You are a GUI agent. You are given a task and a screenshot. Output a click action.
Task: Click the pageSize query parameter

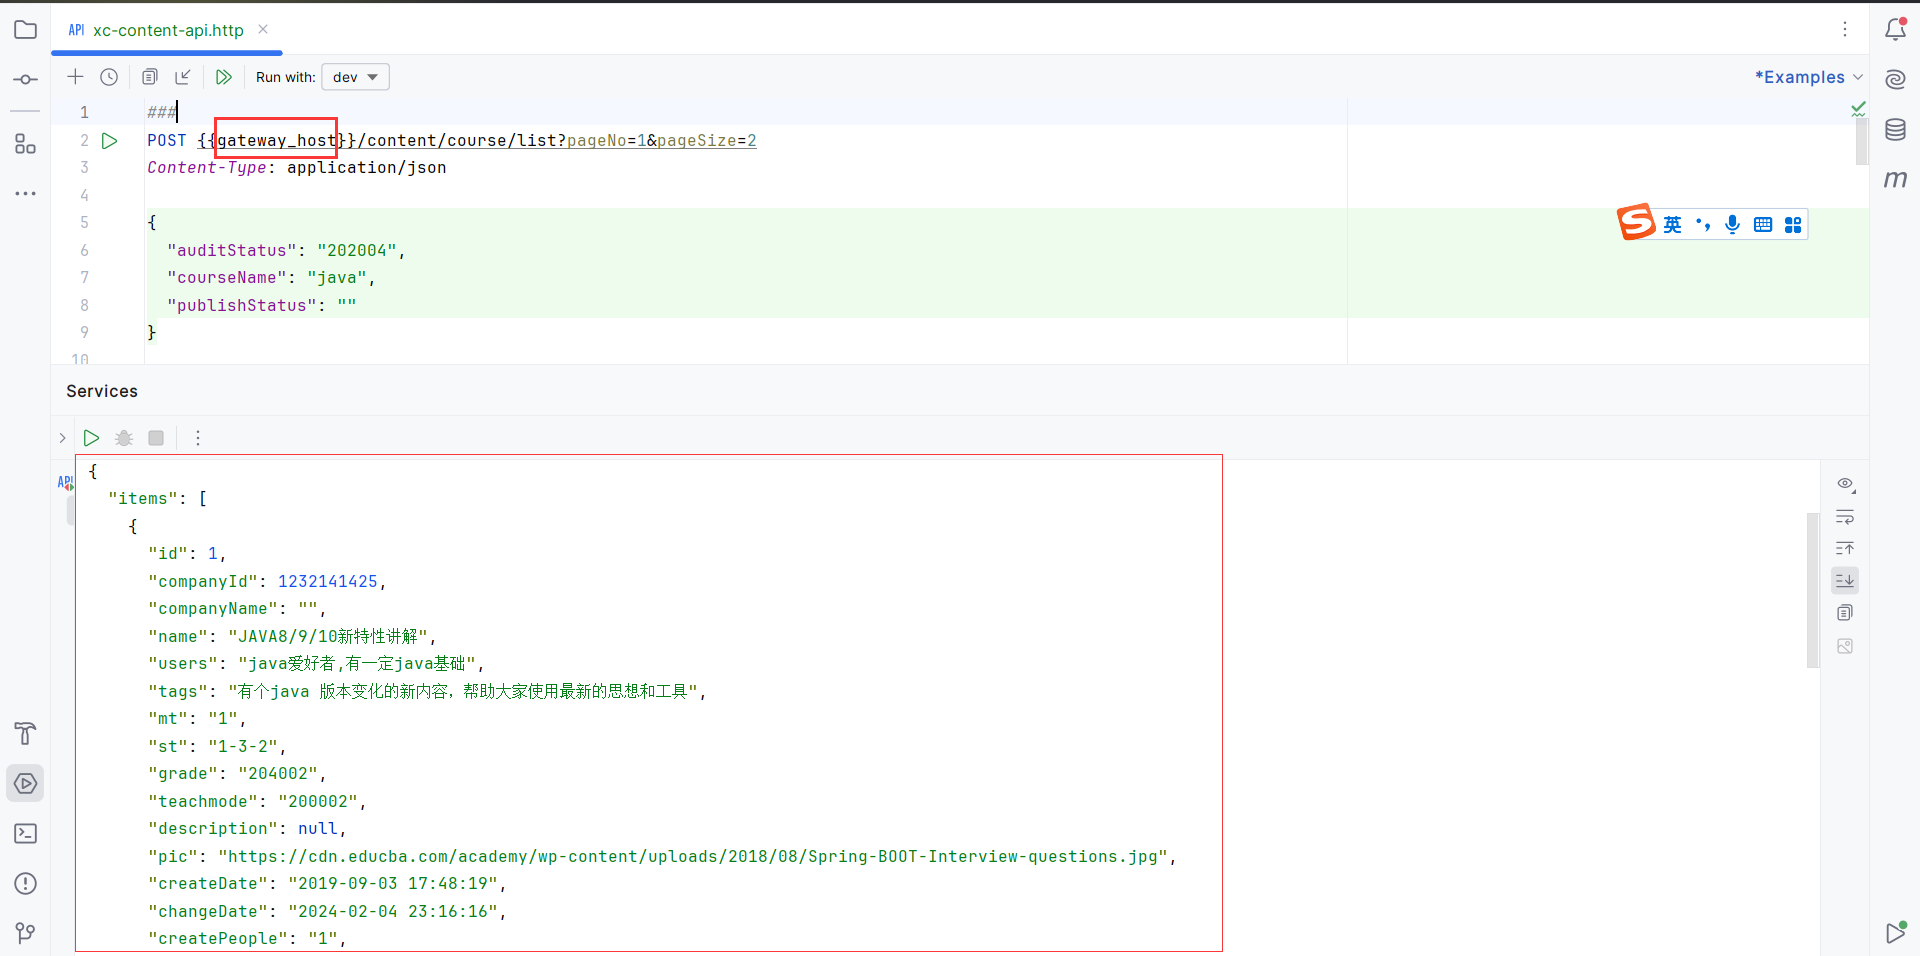pos(697,141)
